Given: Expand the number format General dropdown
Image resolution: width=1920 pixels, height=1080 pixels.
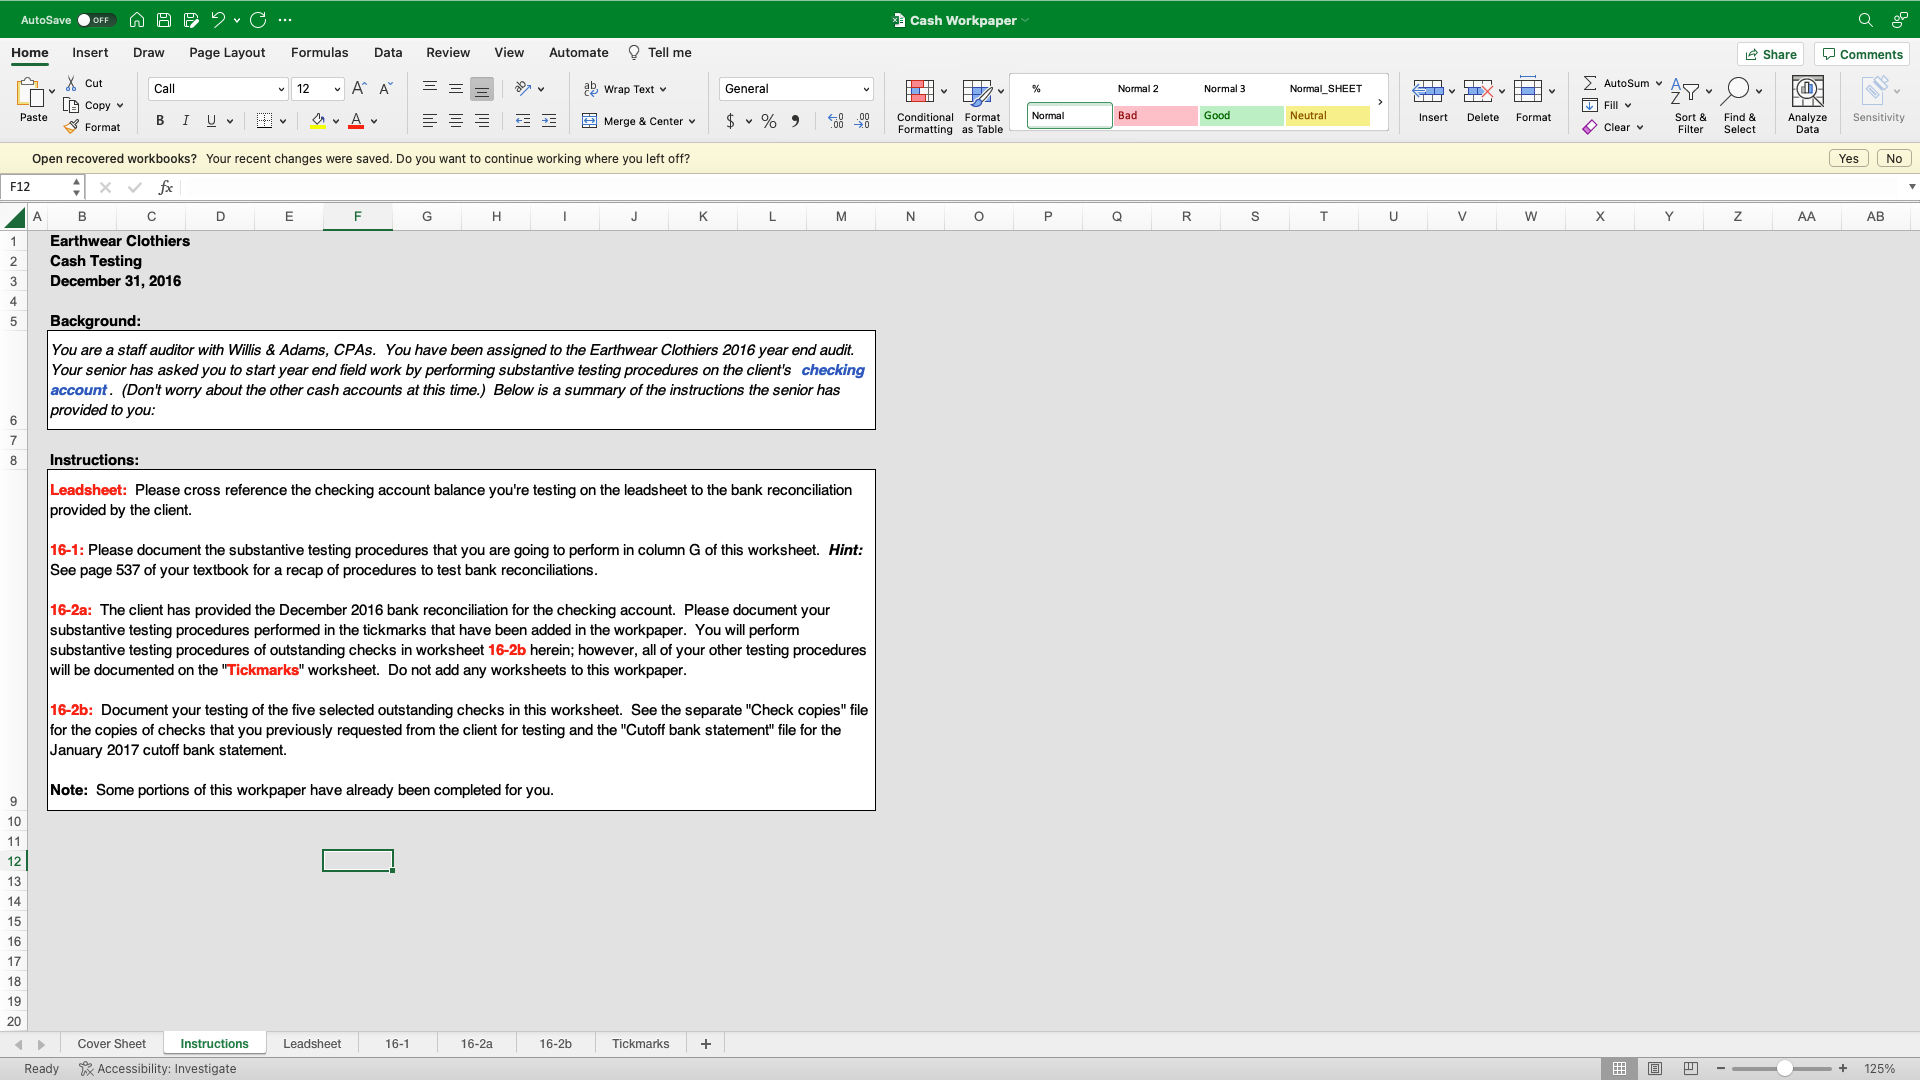Looking at the screenshot, I should [x=865, y=89].
